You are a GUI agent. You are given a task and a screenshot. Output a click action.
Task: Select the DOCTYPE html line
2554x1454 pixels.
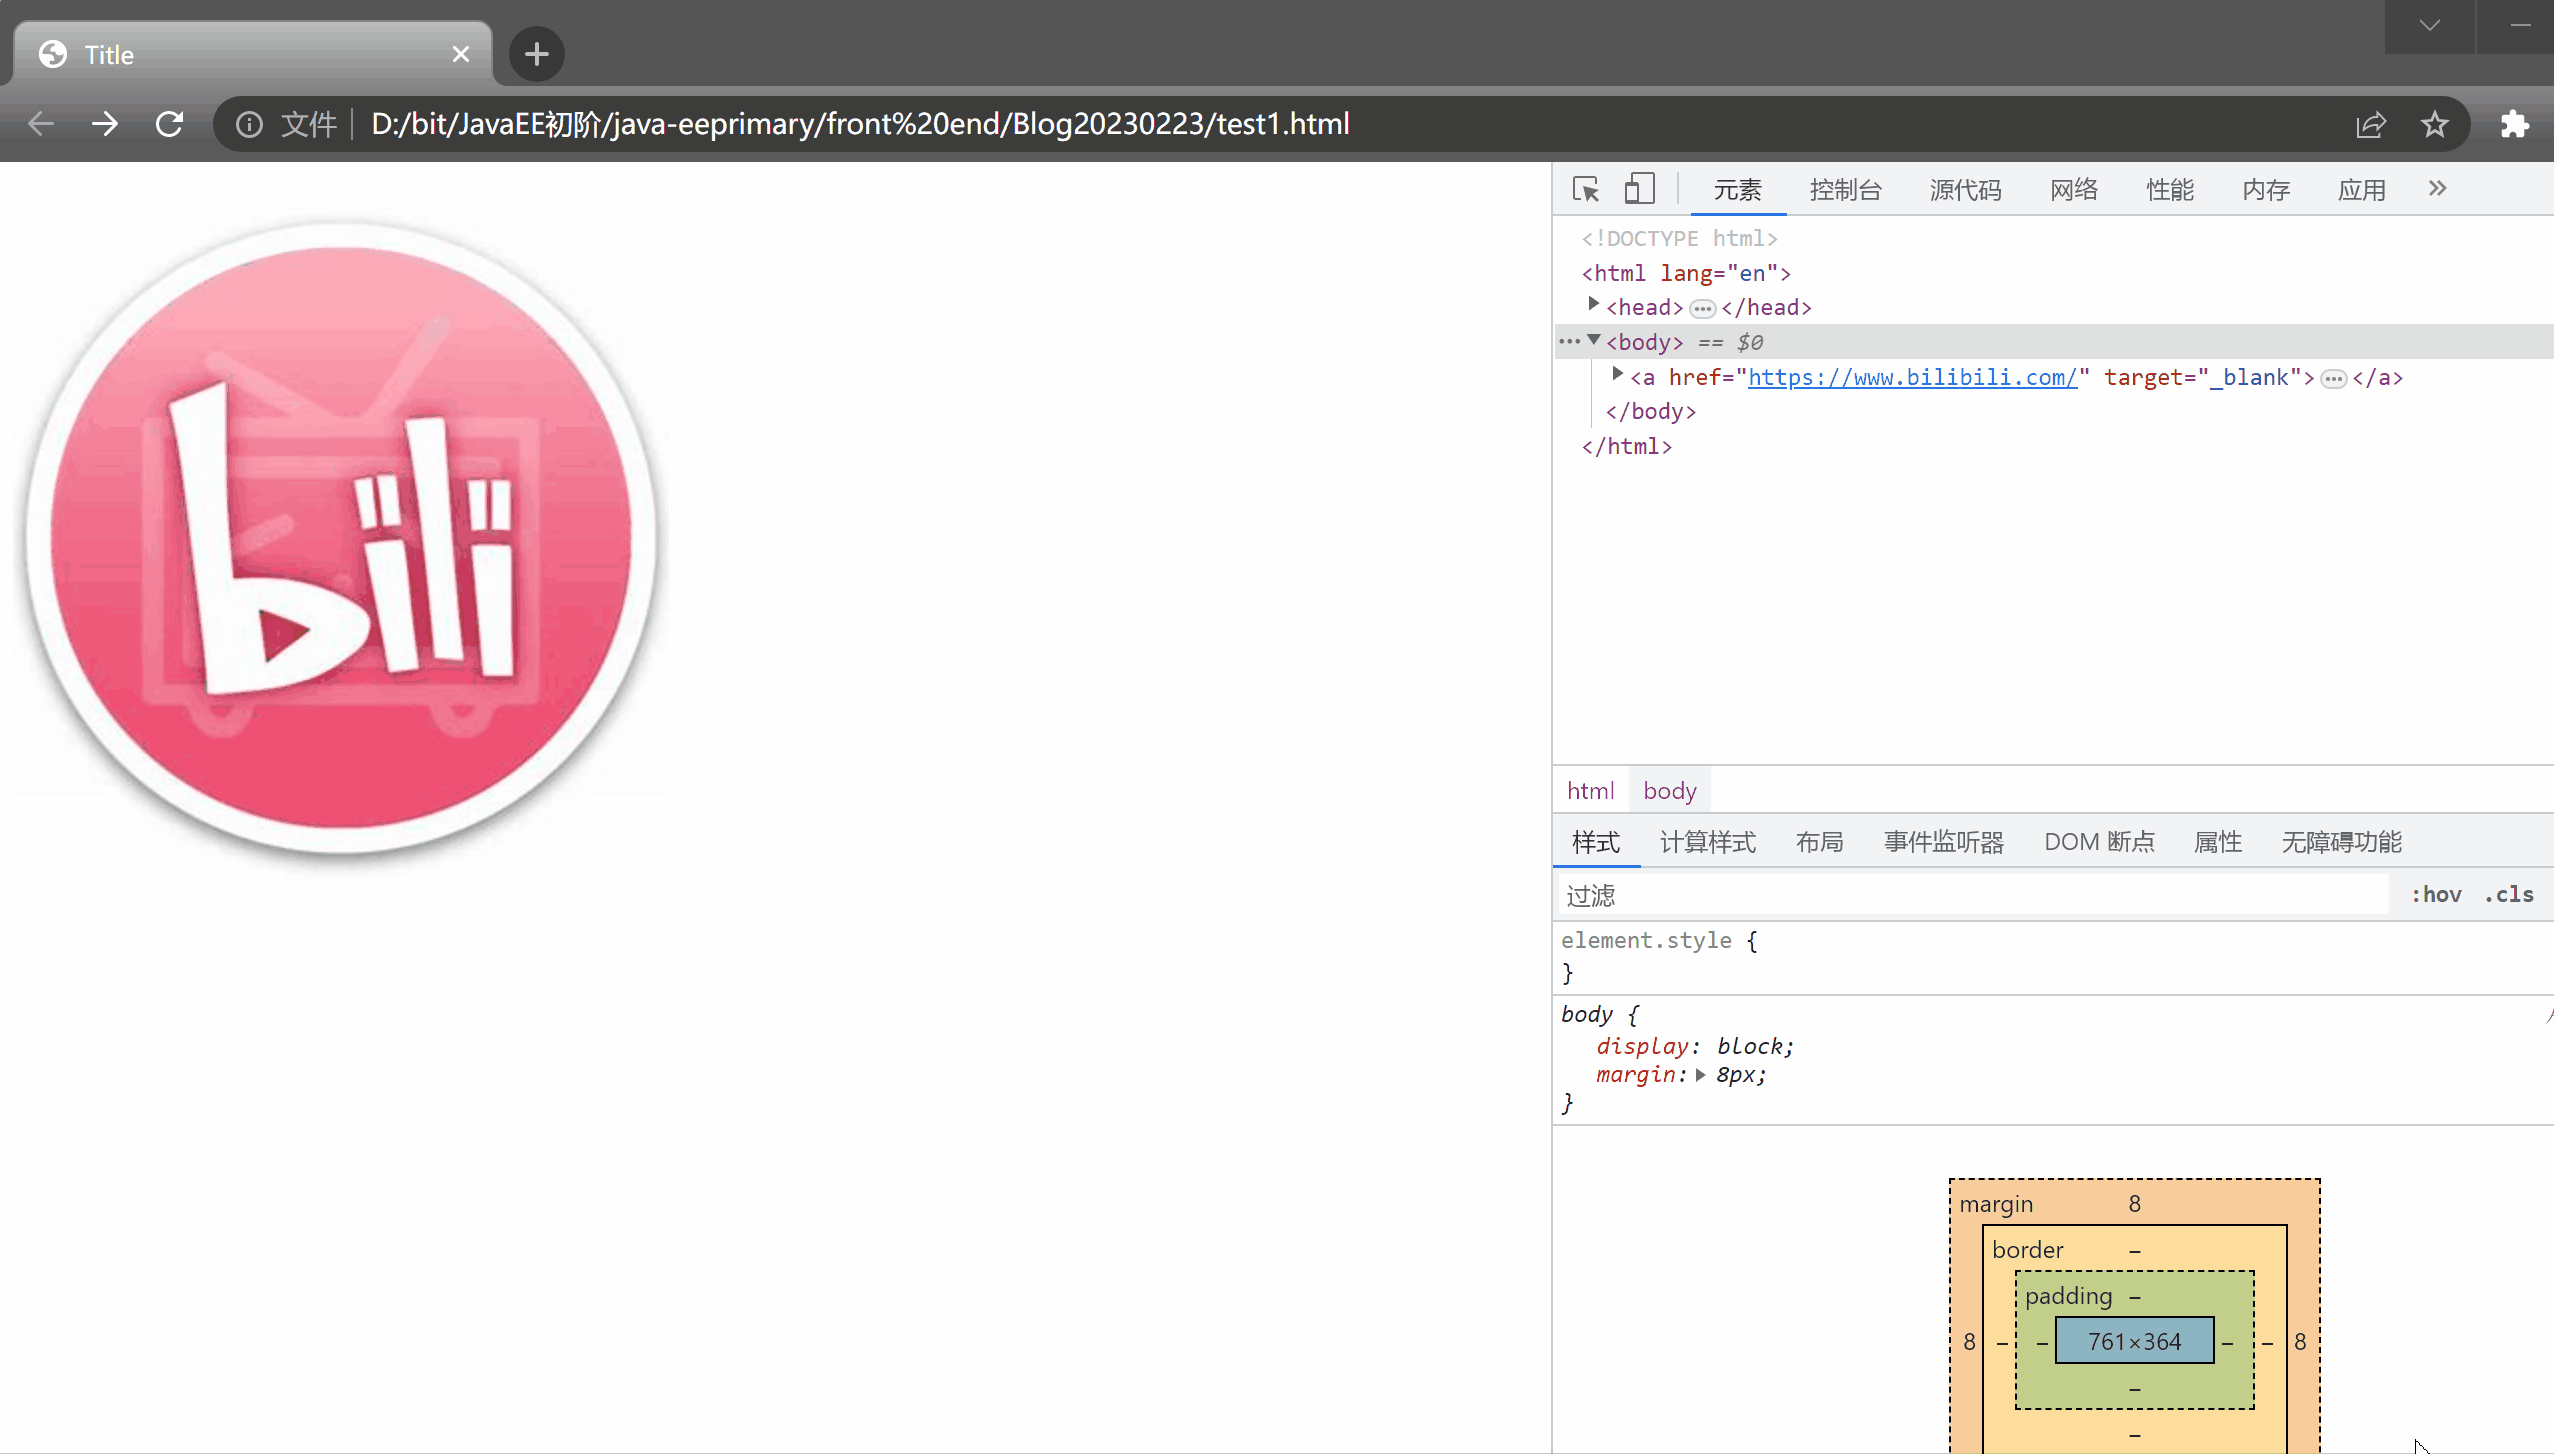click(x=1680, y=238)
